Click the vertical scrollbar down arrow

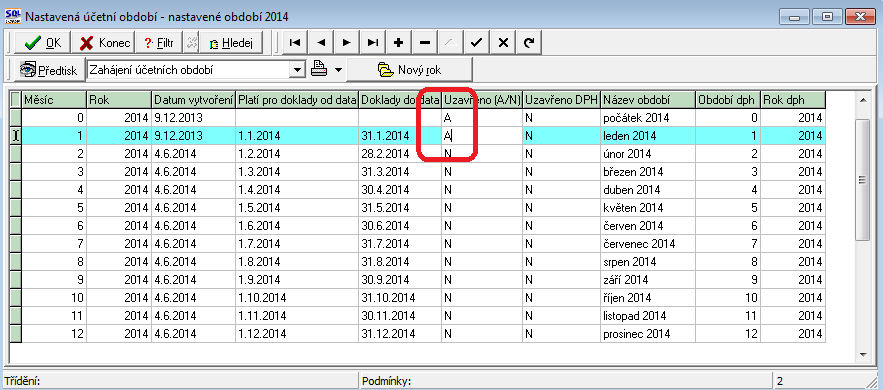[x=863, y=355]
